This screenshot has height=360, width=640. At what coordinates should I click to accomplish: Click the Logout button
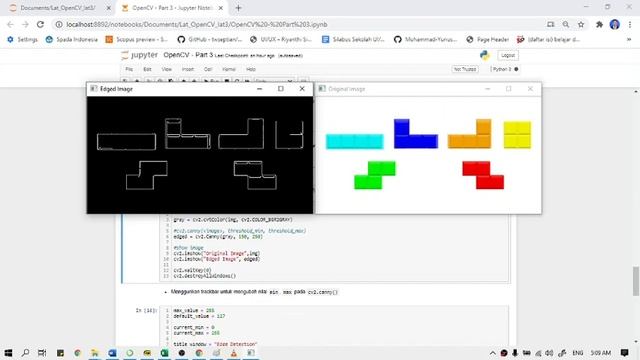pos(508,55)
